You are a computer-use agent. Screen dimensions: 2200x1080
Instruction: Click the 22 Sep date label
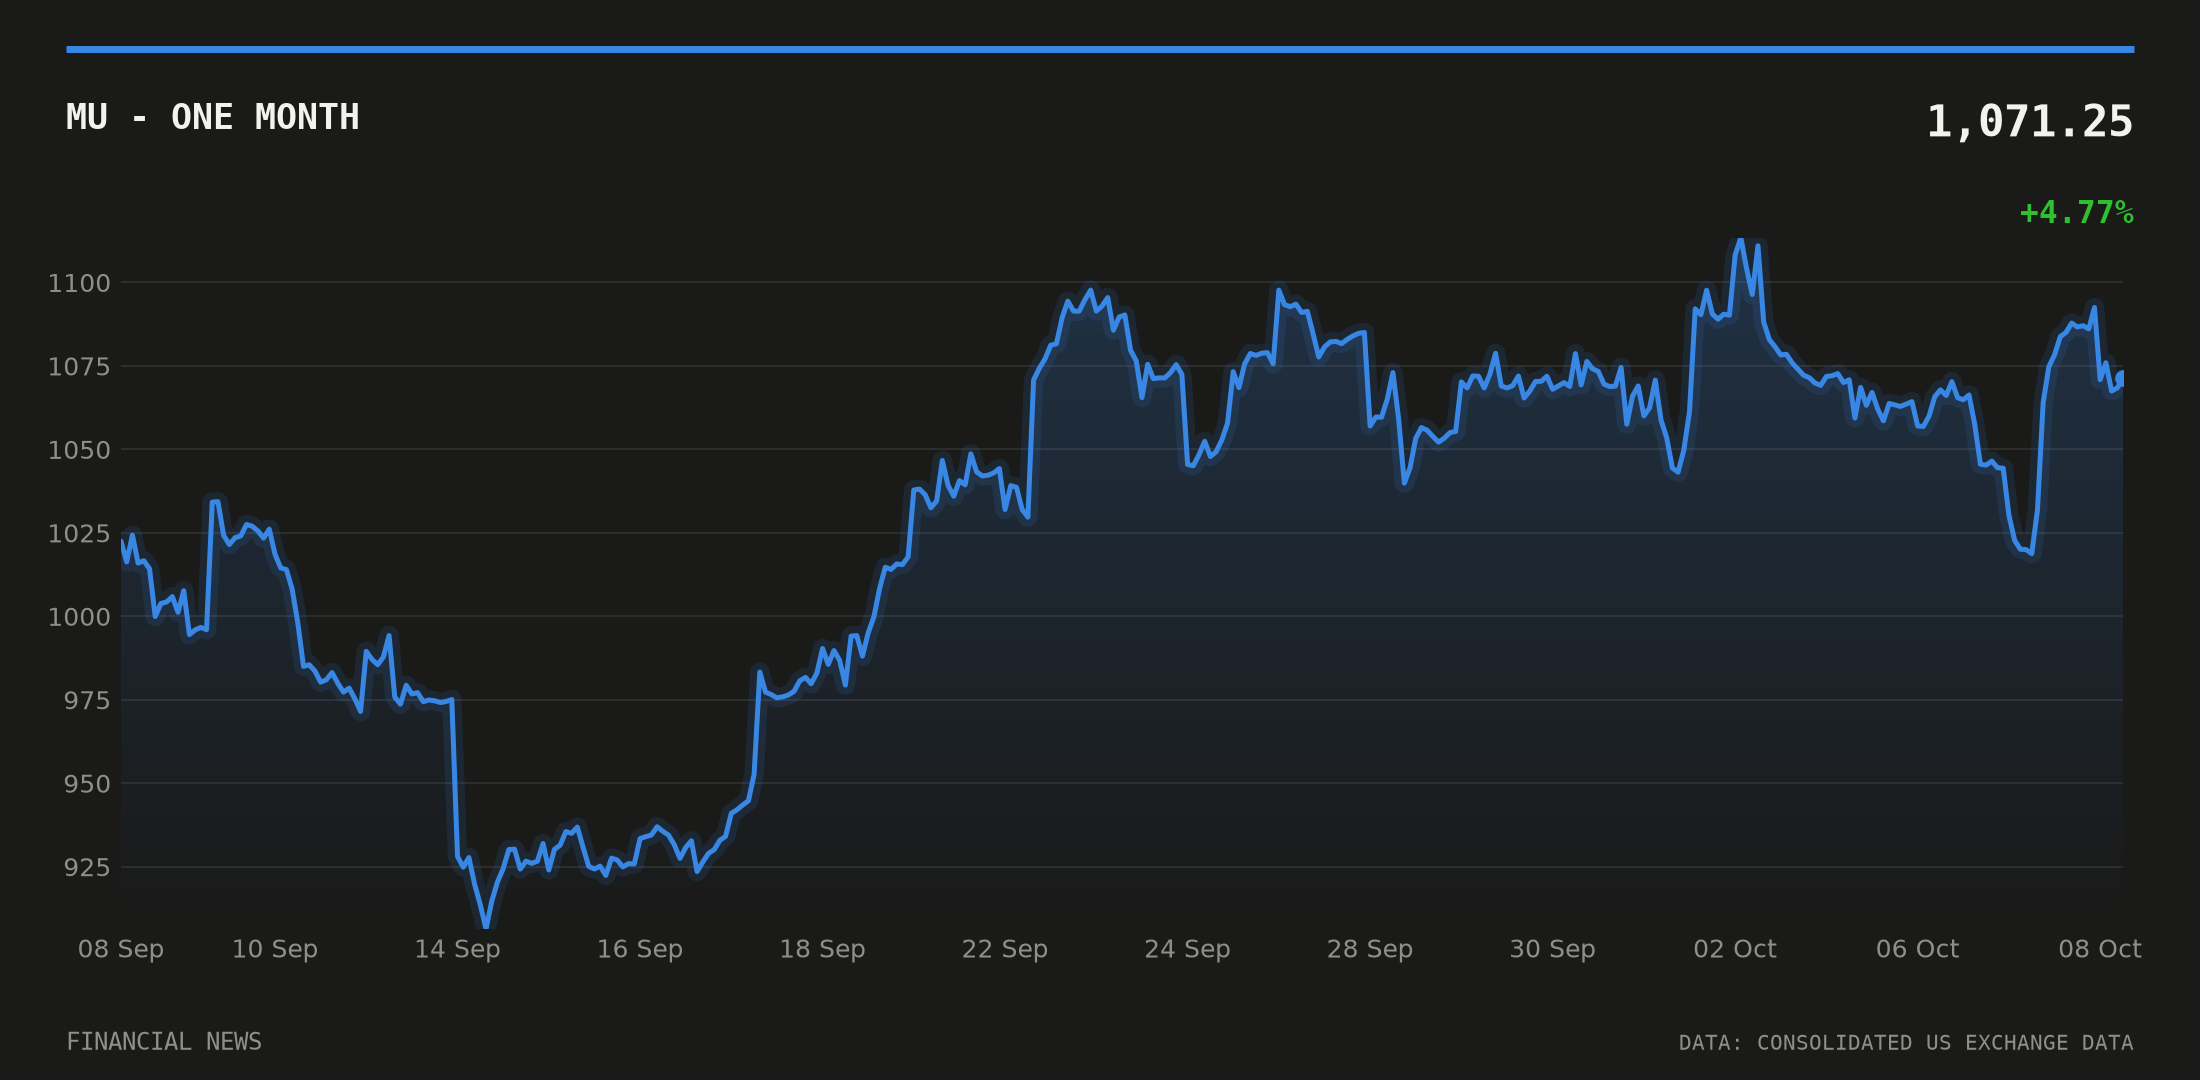click(1005, 949)
